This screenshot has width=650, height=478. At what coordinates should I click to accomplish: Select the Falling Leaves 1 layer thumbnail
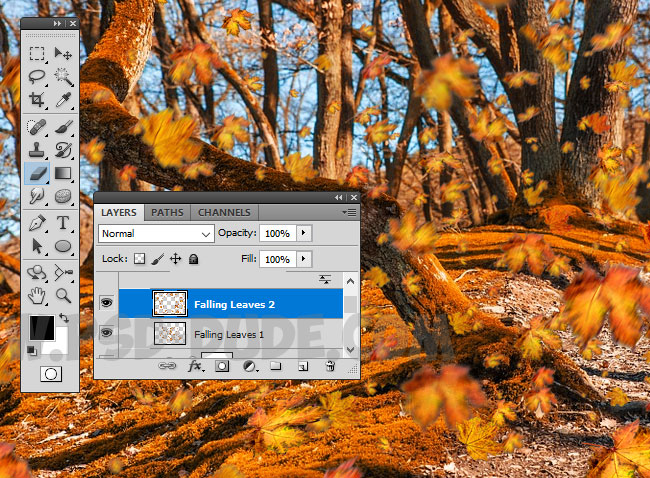point(169,334)
